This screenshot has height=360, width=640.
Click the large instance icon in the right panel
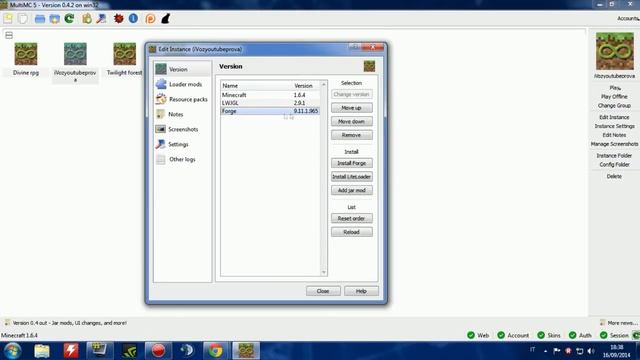[x=615, y=51]
